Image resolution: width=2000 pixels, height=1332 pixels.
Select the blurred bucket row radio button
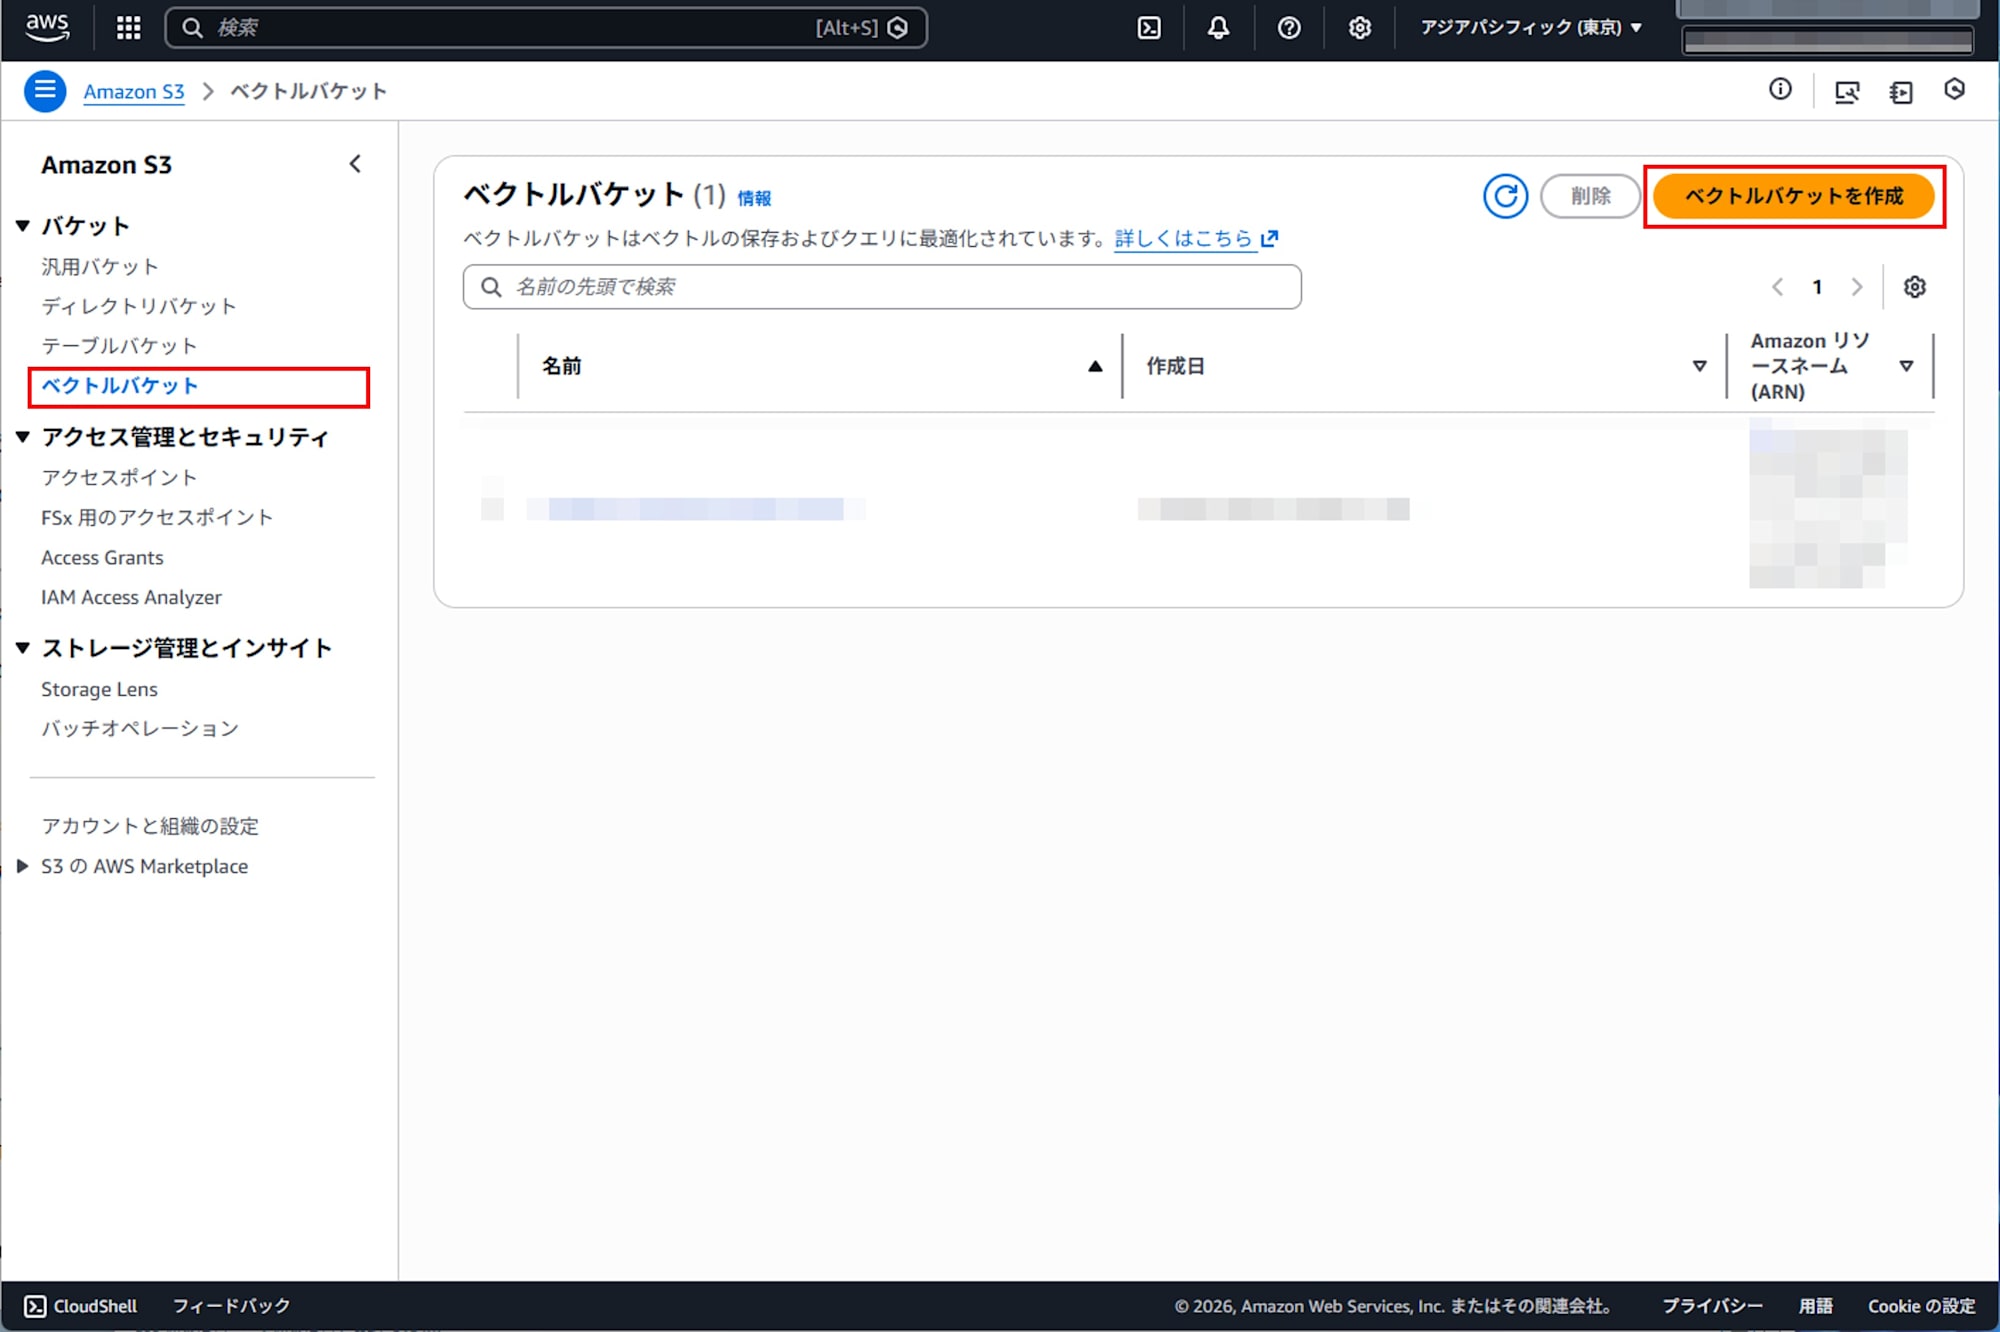pyautogui.click(x=492, y=509)
